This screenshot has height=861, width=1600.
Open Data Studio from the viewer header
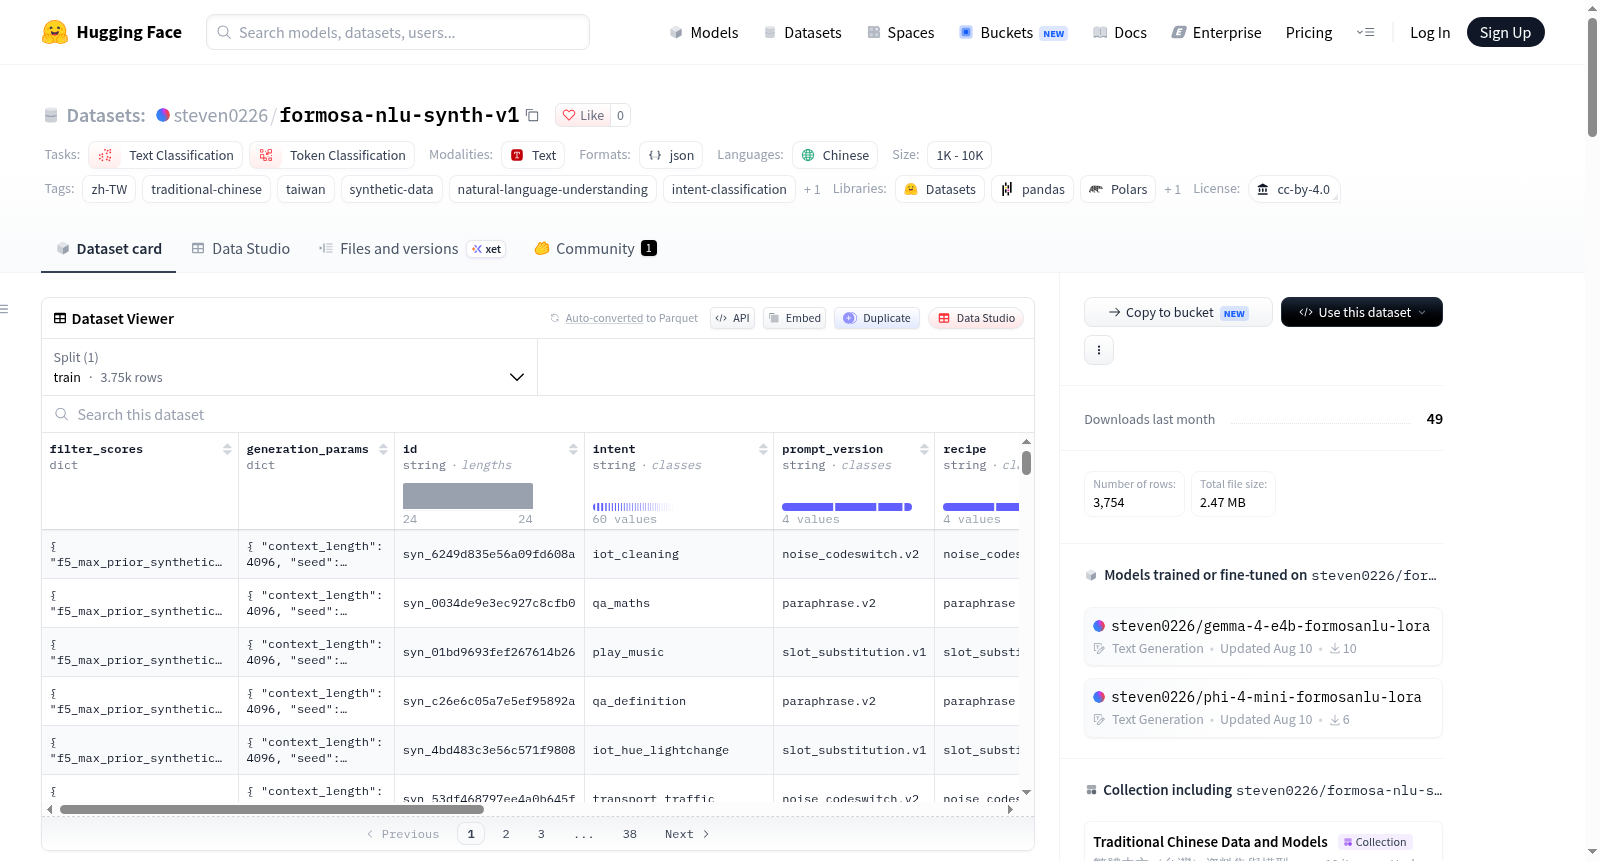pos(976,318)
